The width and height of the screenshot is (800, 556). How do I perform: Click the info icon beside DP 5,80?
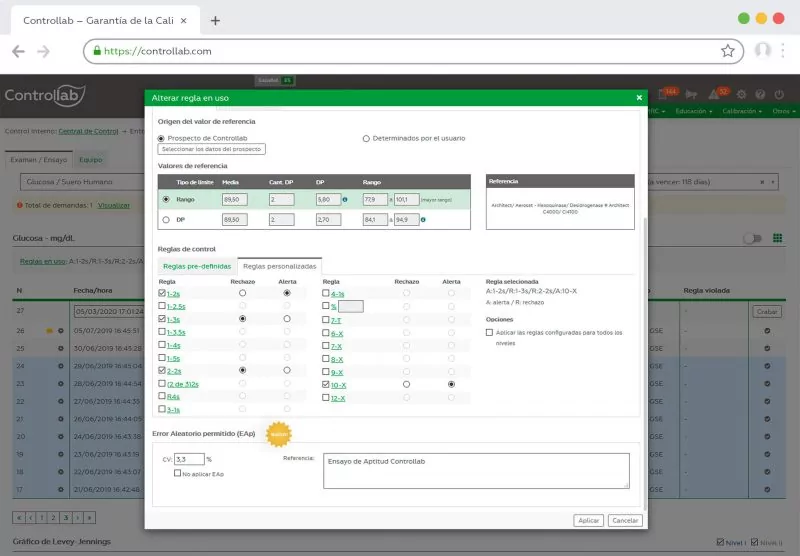[x=345, y=199]
